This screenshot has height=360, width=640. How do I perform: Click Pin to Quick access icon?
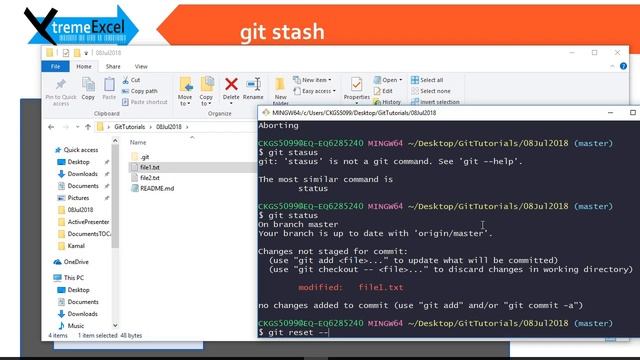pyautogui.click(x=61, y=84)
